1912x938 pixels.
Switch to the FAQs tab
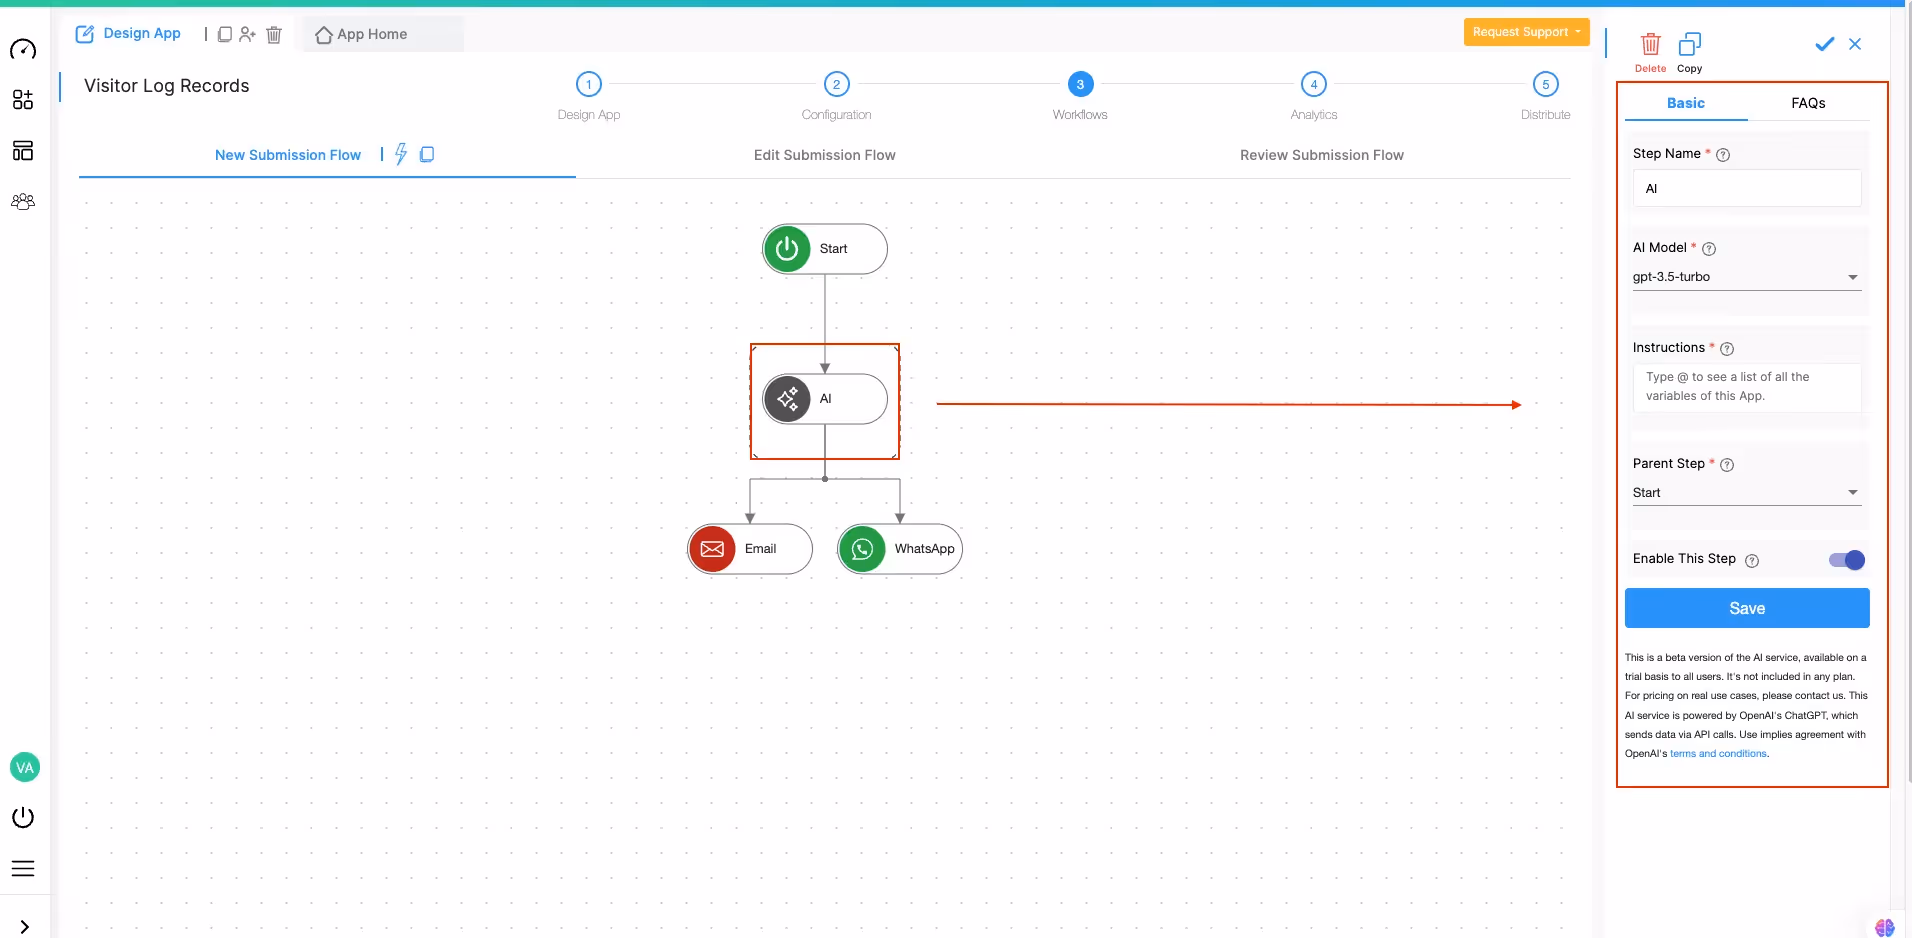tap(1810, 103)
